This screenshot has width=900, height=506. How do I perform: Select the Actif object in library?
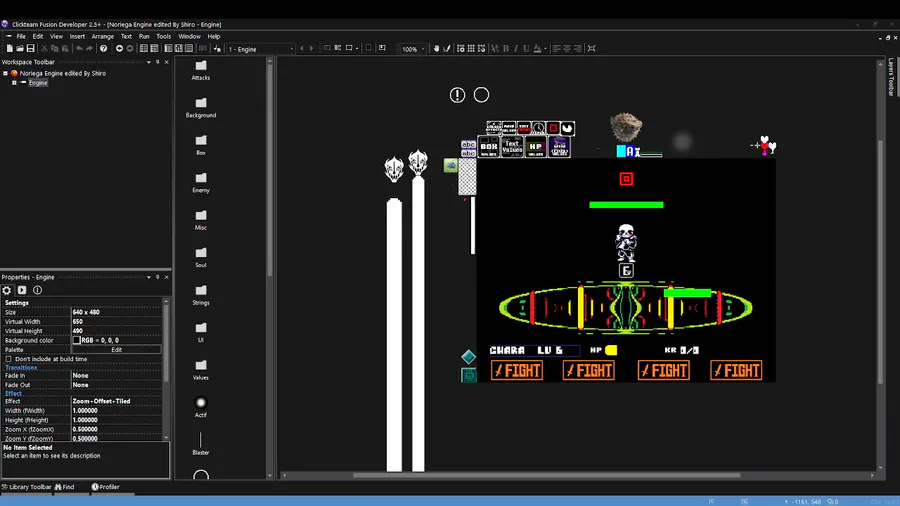[201, 407]
